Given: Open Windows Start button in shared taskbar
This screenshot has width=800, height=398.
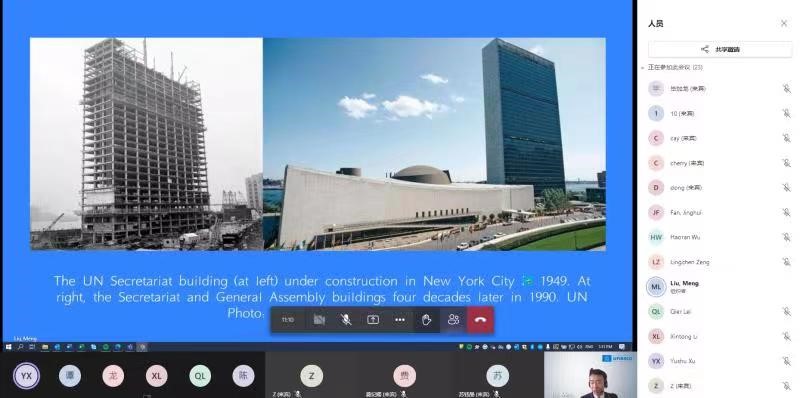Looking at the screenshot, I should click(x=8, y=347).
